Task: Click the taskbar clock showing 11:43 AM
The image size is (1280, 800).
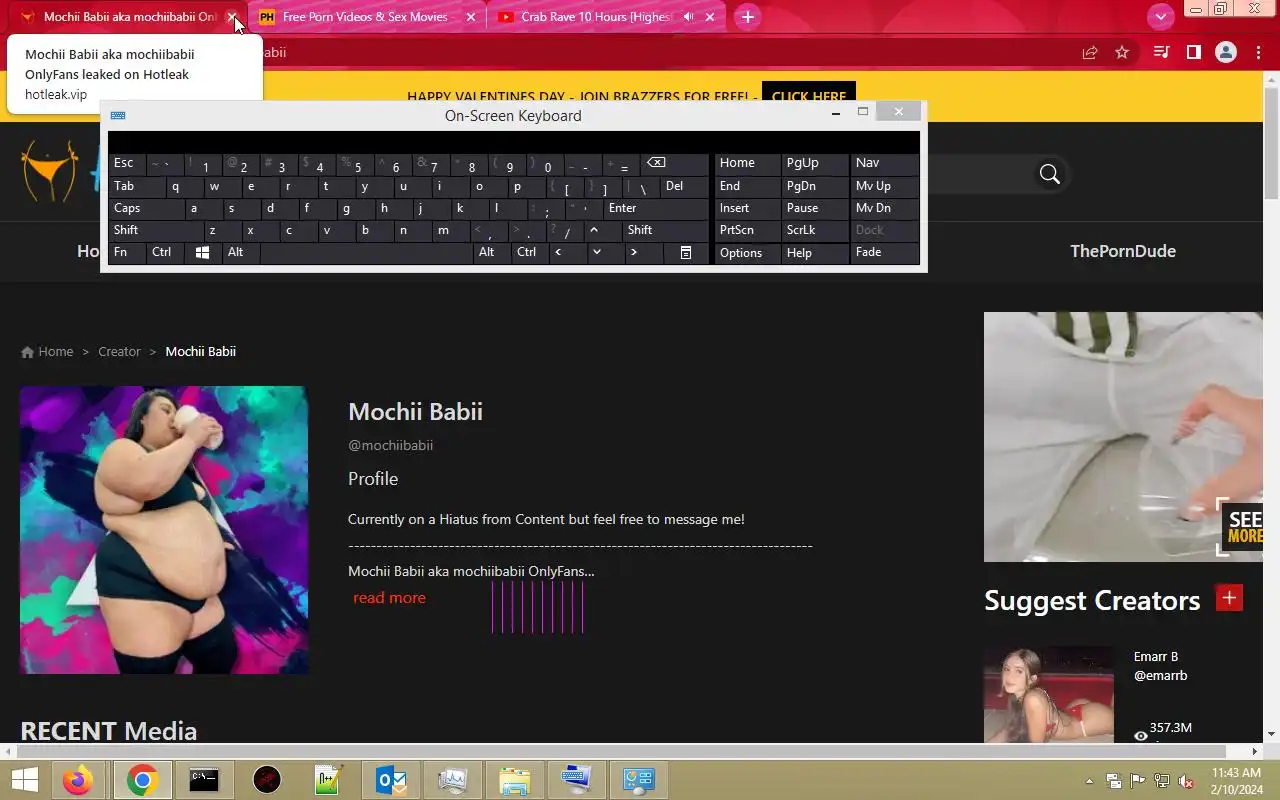Action: pyautogui.click(x=1236, y=773)
